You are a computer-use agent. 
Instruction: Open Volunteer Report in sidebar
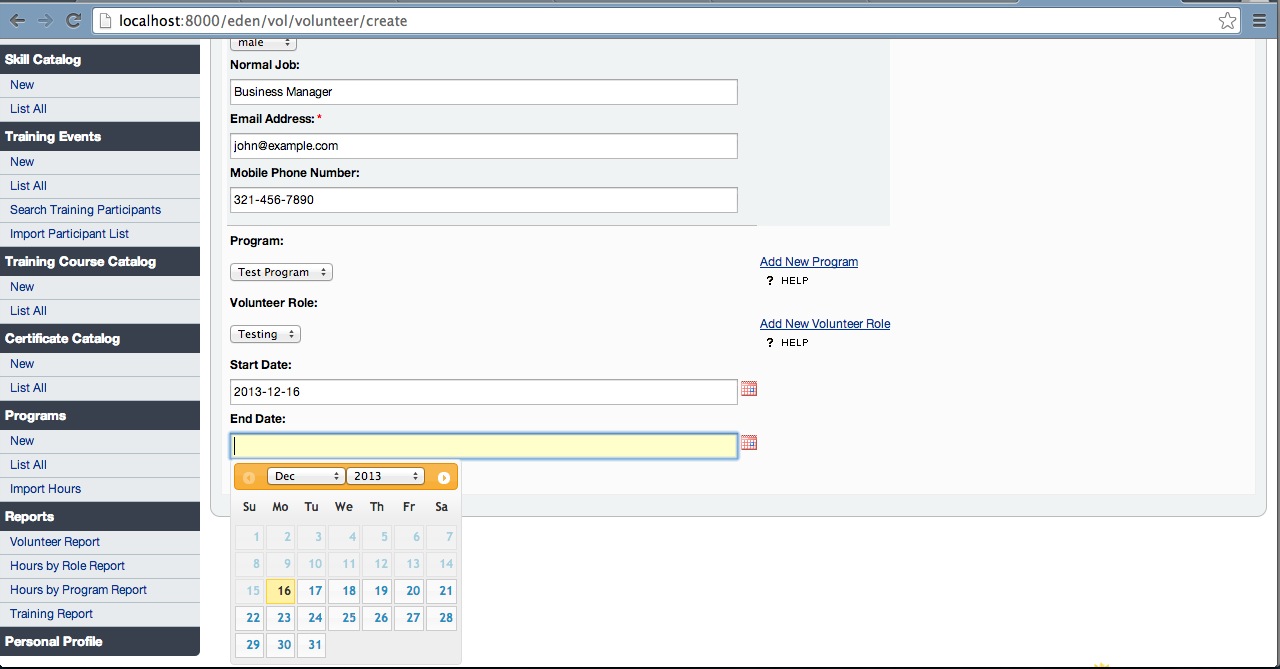55,542
